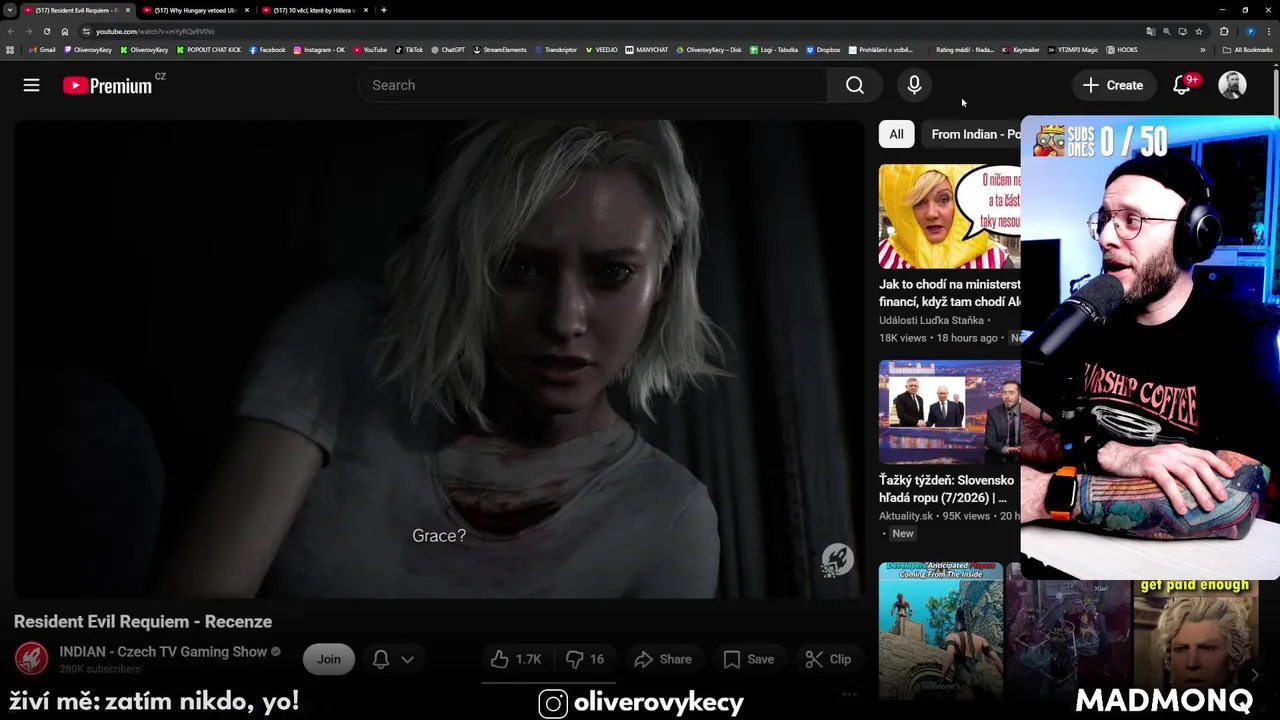This screenshot has height=720, width=1280.
Task: Open the Gmail bookmark
Action: click(x=42, y=49)
